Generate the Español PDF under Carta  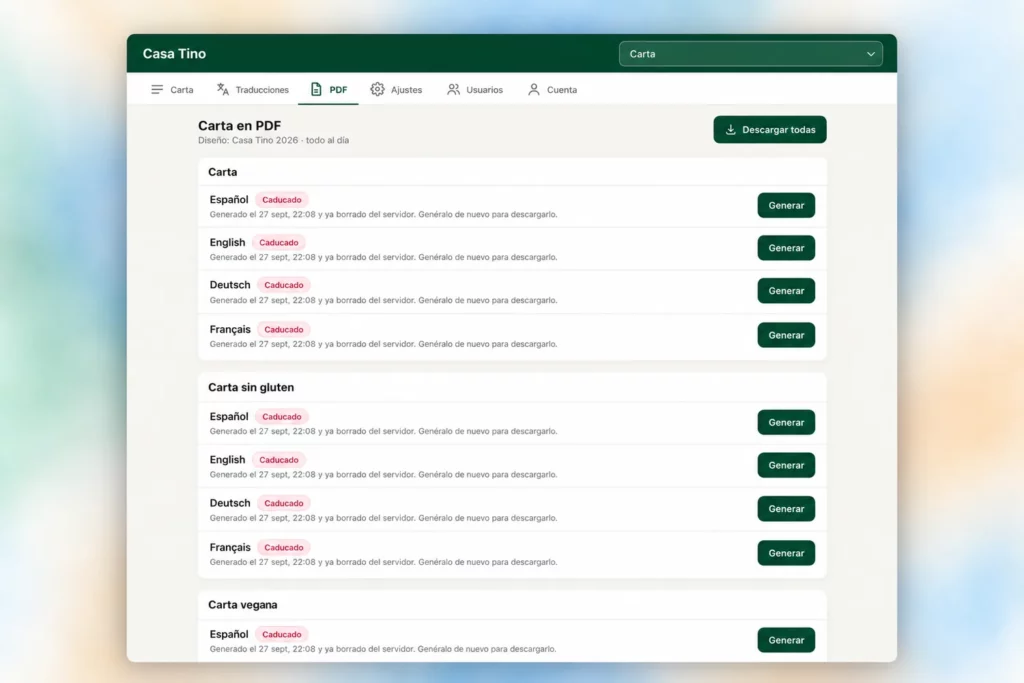tap(786, 206)
